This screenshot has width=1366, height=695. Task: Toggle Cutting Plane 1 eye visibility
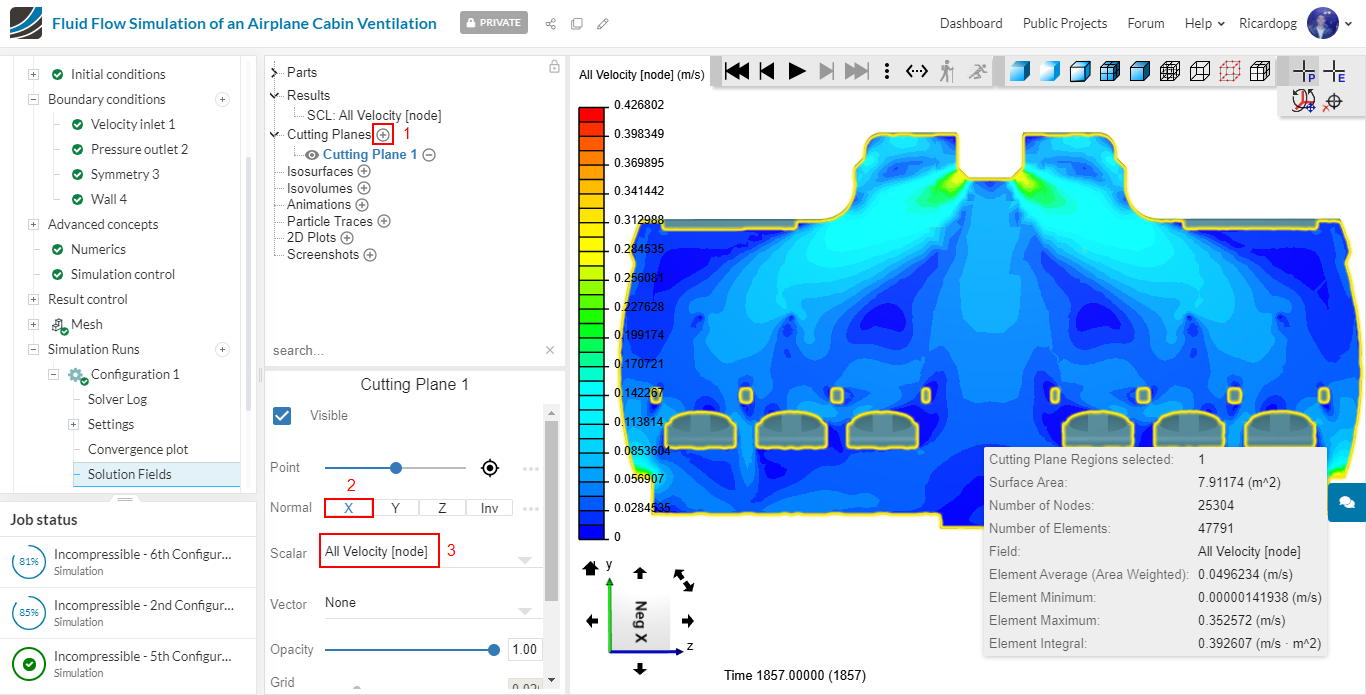click(312, 155)
